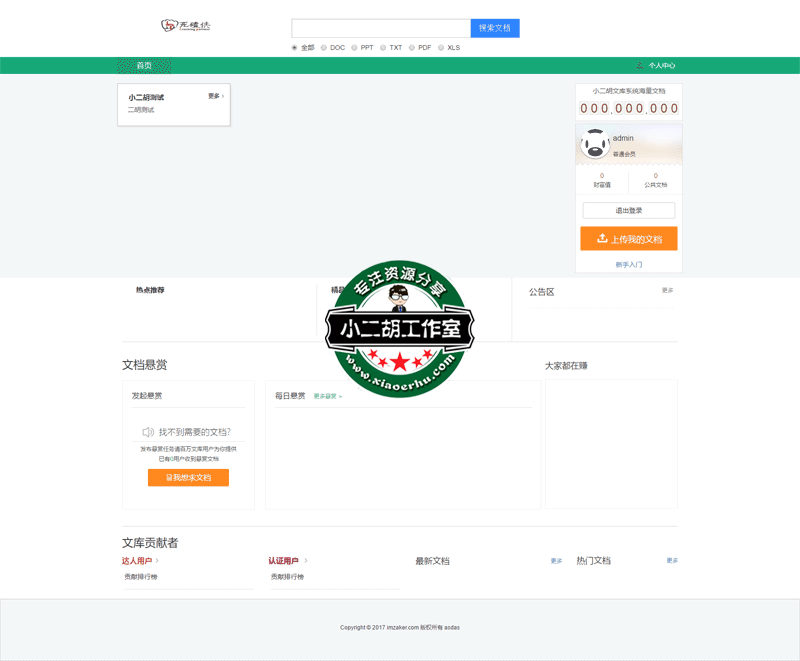Click the 我要求文档 orange button
Screen dimensions: 800x661
(188, 478)
